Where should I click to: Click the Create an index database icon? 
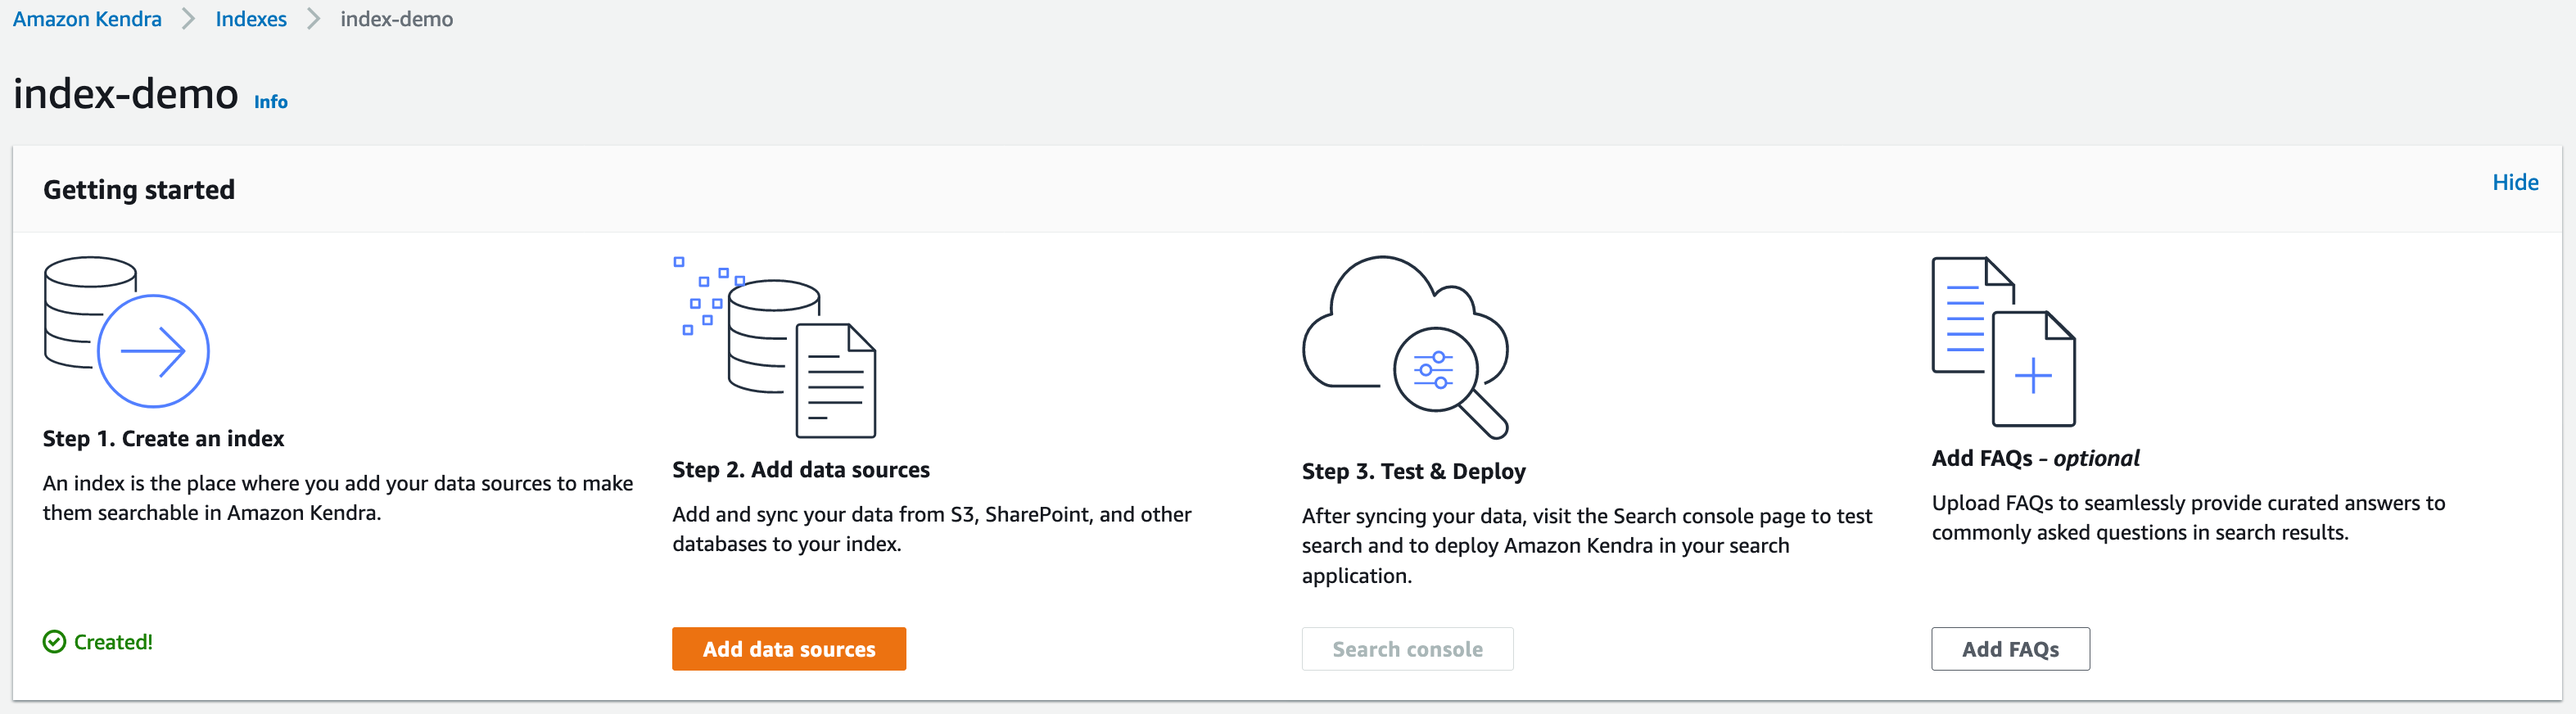click(x=126, y=331)
